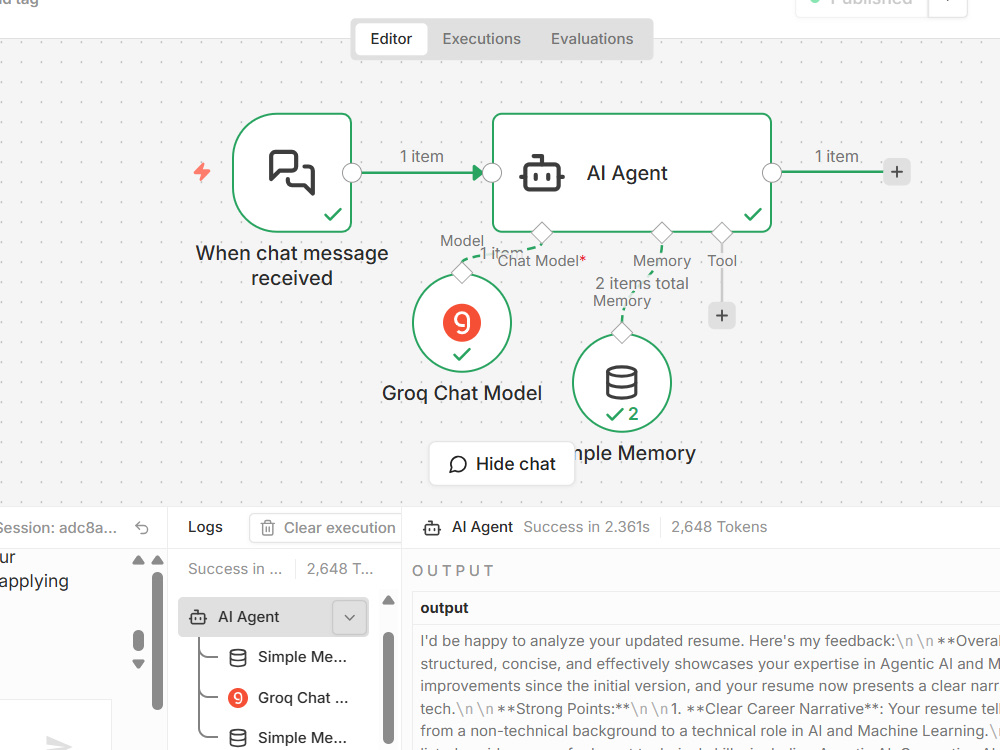Click '1 item' label on trigger connection

pos(422,156)
